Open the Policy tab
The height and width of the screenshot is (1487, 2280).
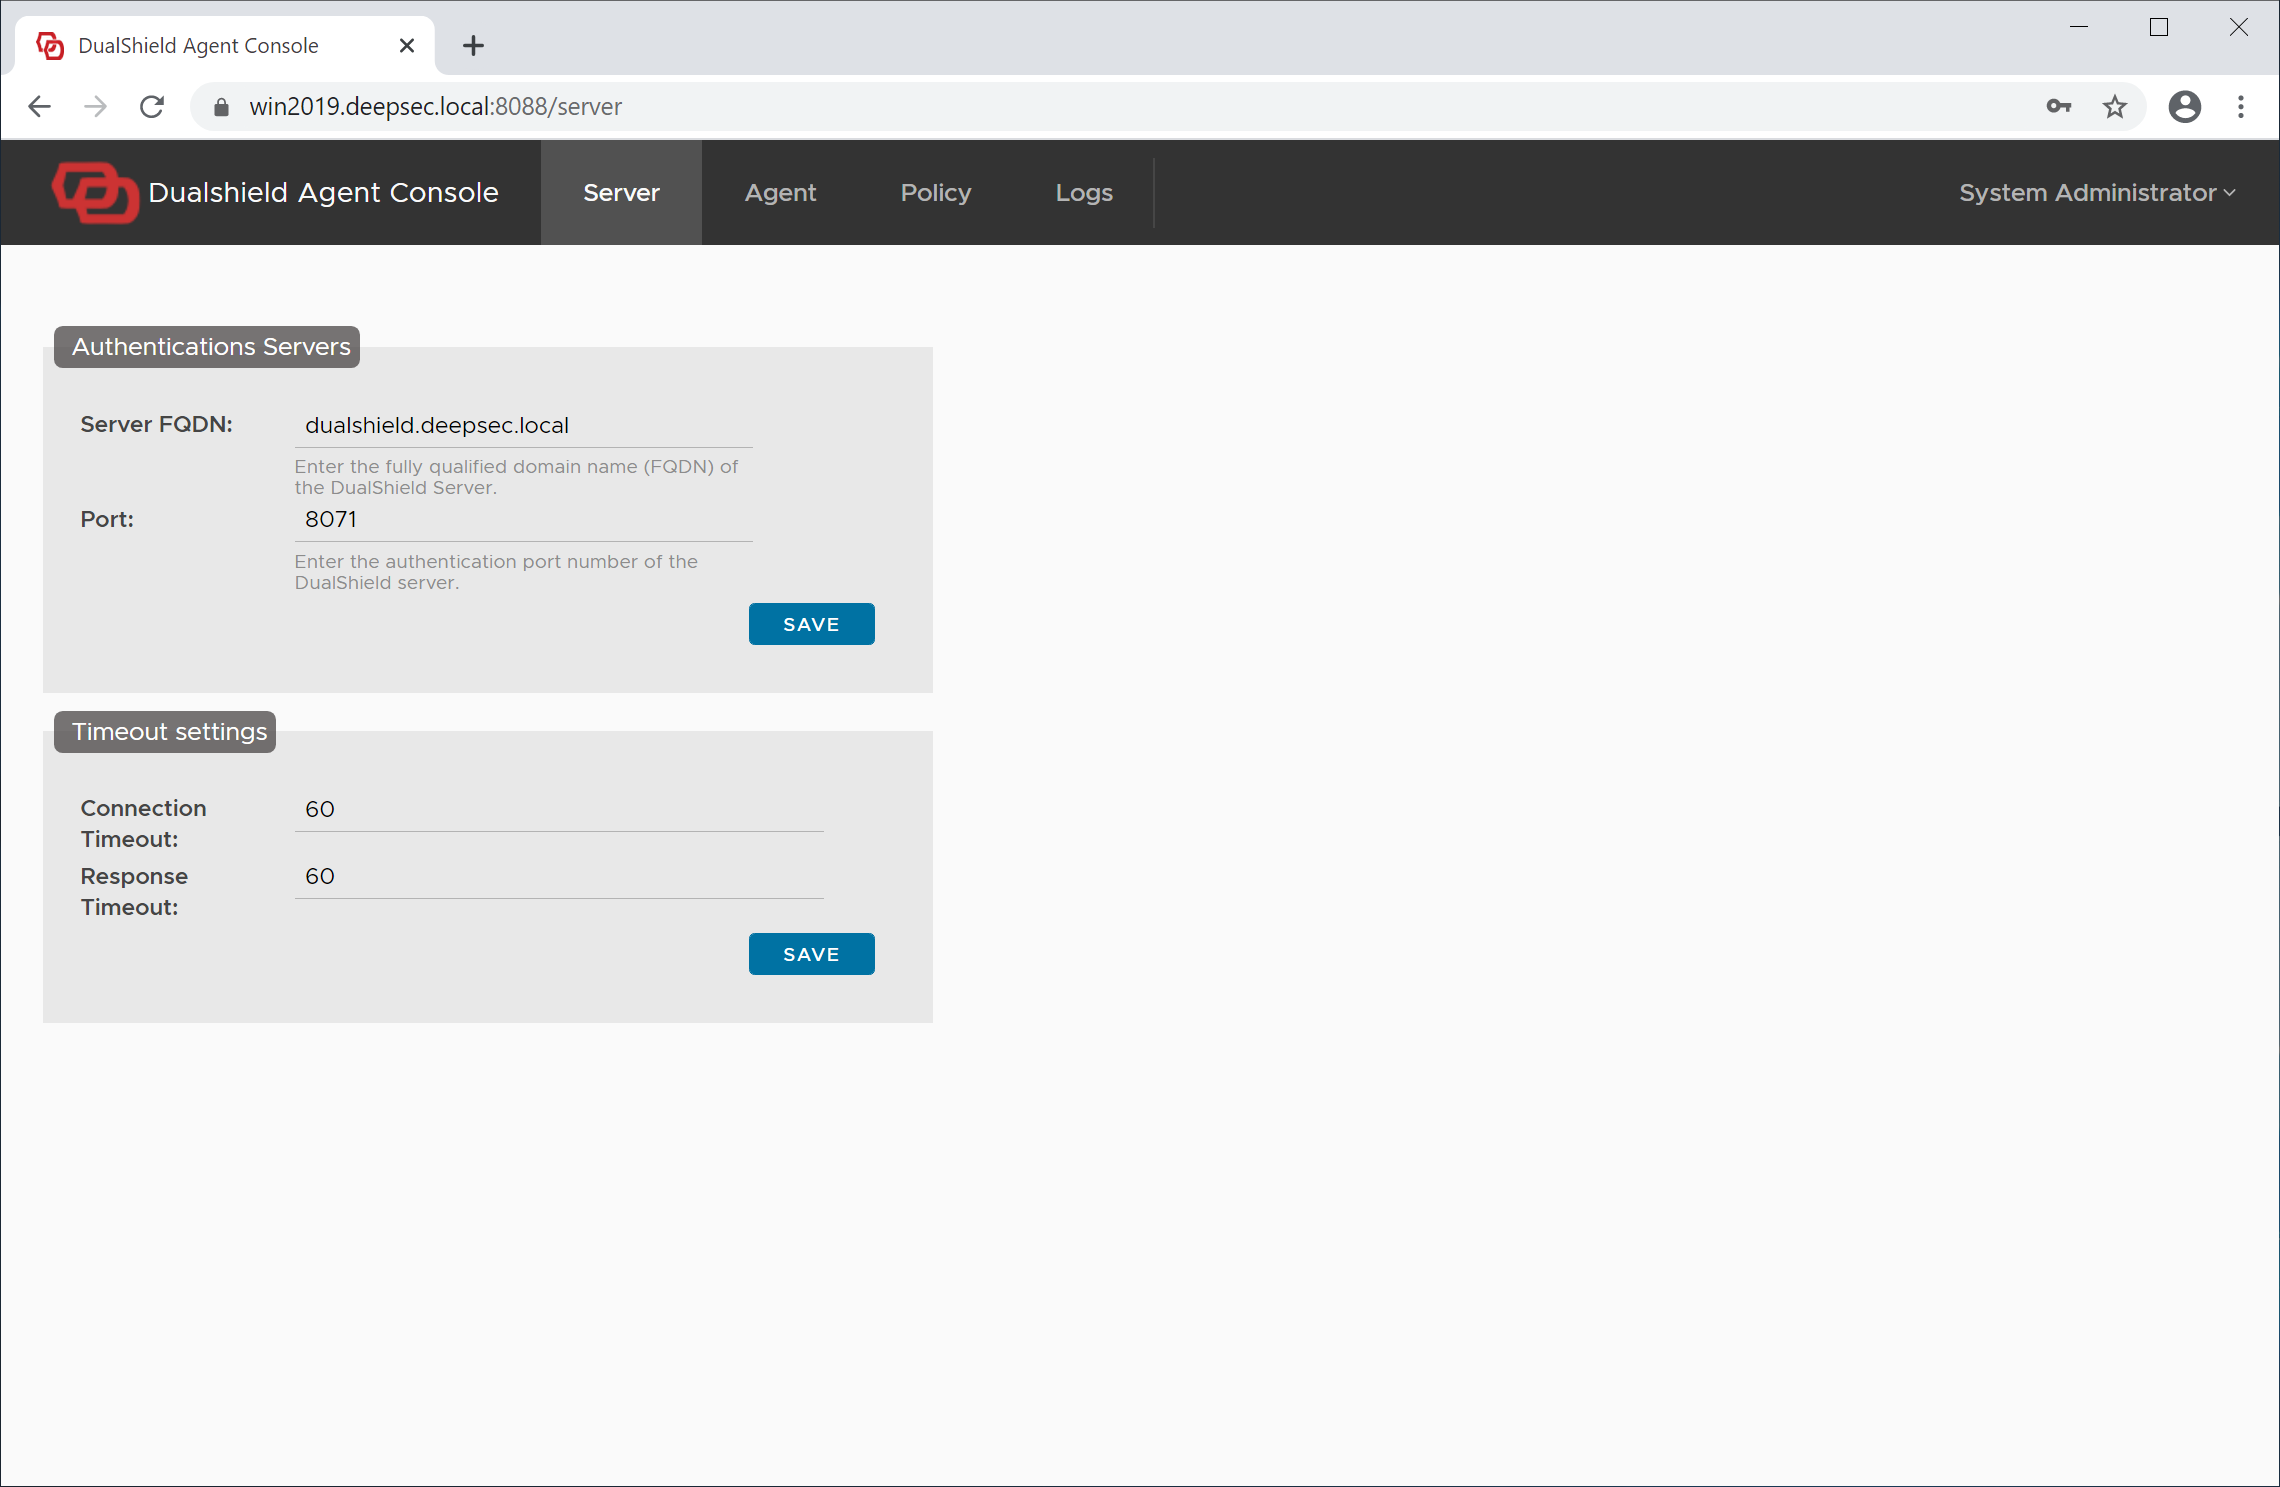(x=935, y=193)
